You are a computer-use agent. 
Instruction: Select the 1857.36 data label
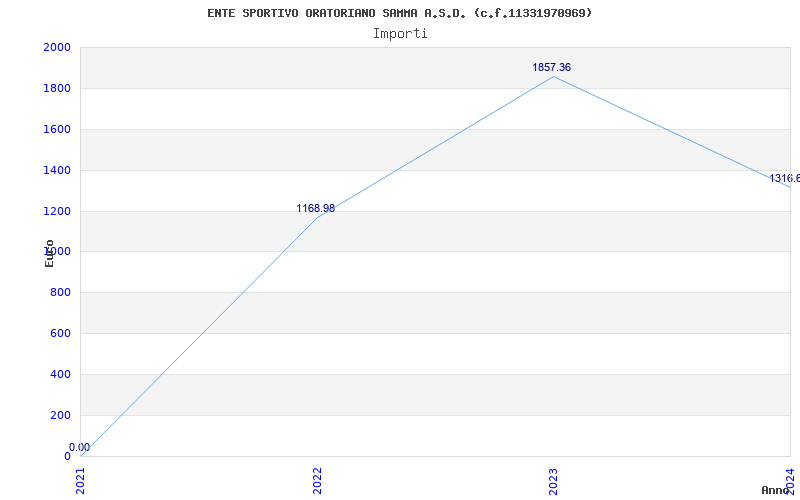pos(552,67)
